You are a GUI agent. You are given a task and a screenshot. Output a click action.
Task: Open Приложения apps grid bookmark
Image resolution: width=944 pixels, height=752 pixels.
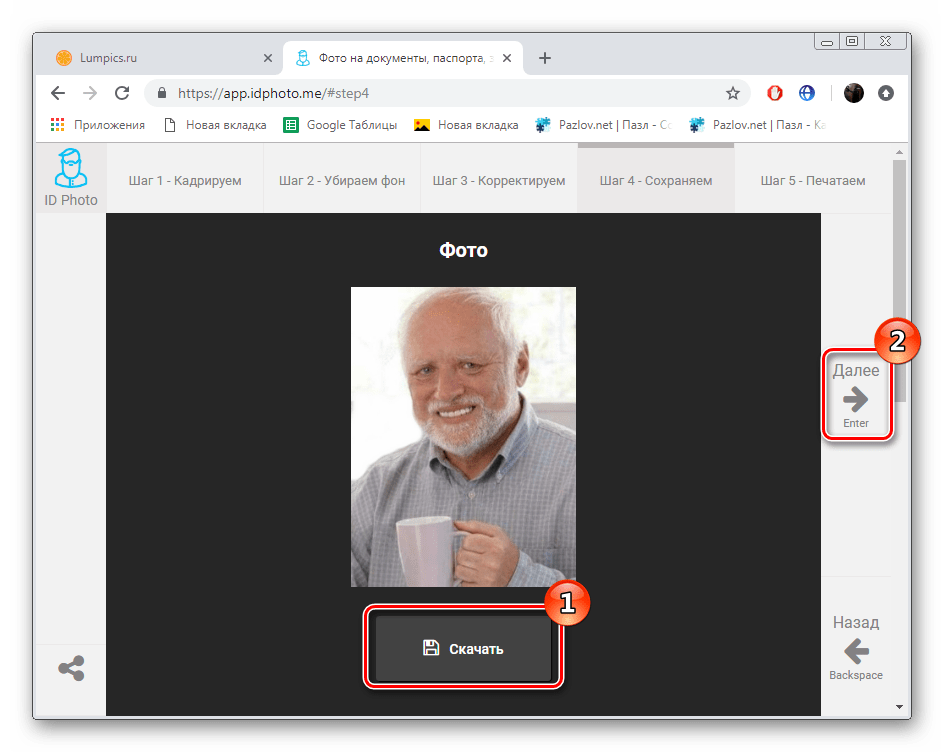(98, 125)
